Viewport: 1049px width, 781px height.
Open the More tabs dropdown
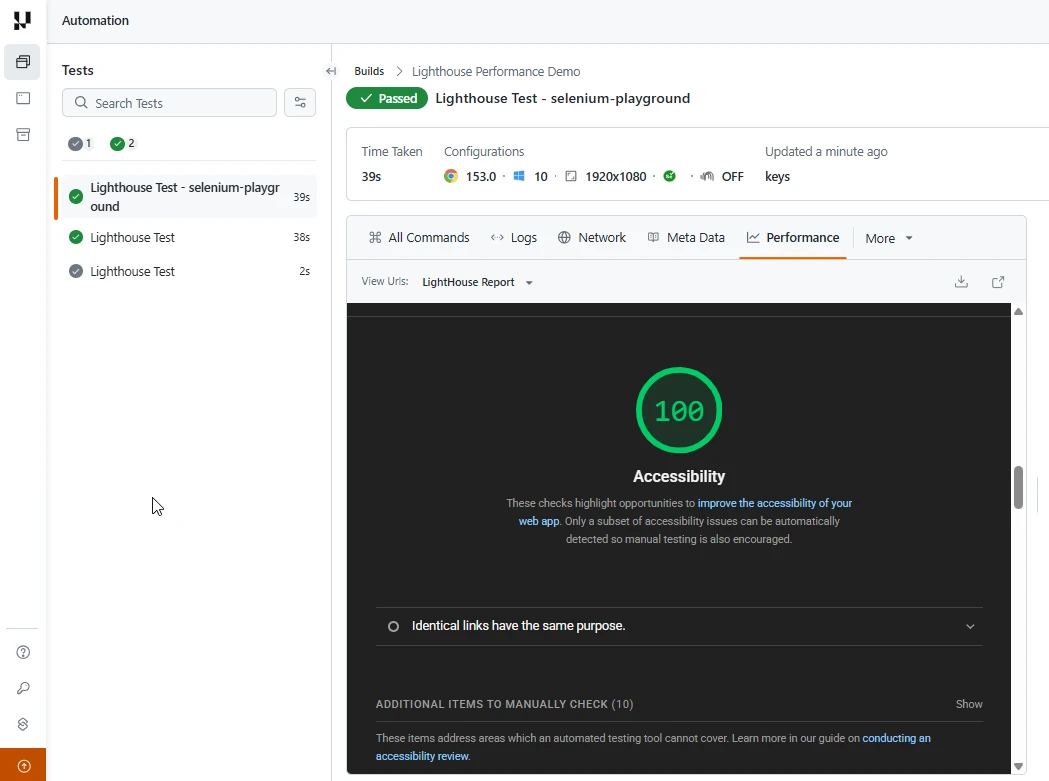coord(889,238)
